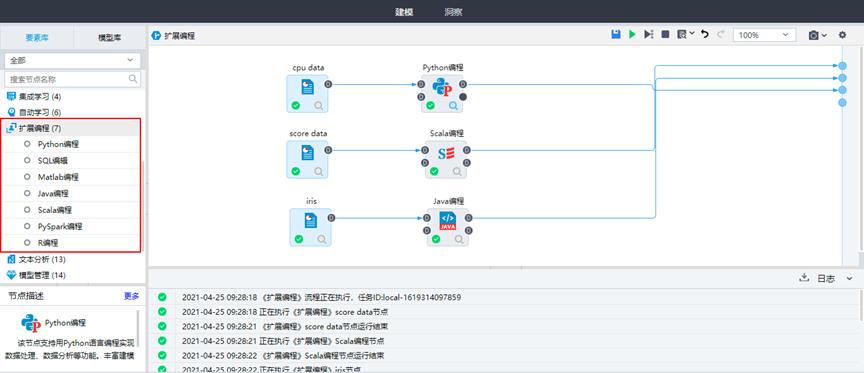Run step-by-step with the play-to-node icon
864x373 pixels.
(649, 35)
